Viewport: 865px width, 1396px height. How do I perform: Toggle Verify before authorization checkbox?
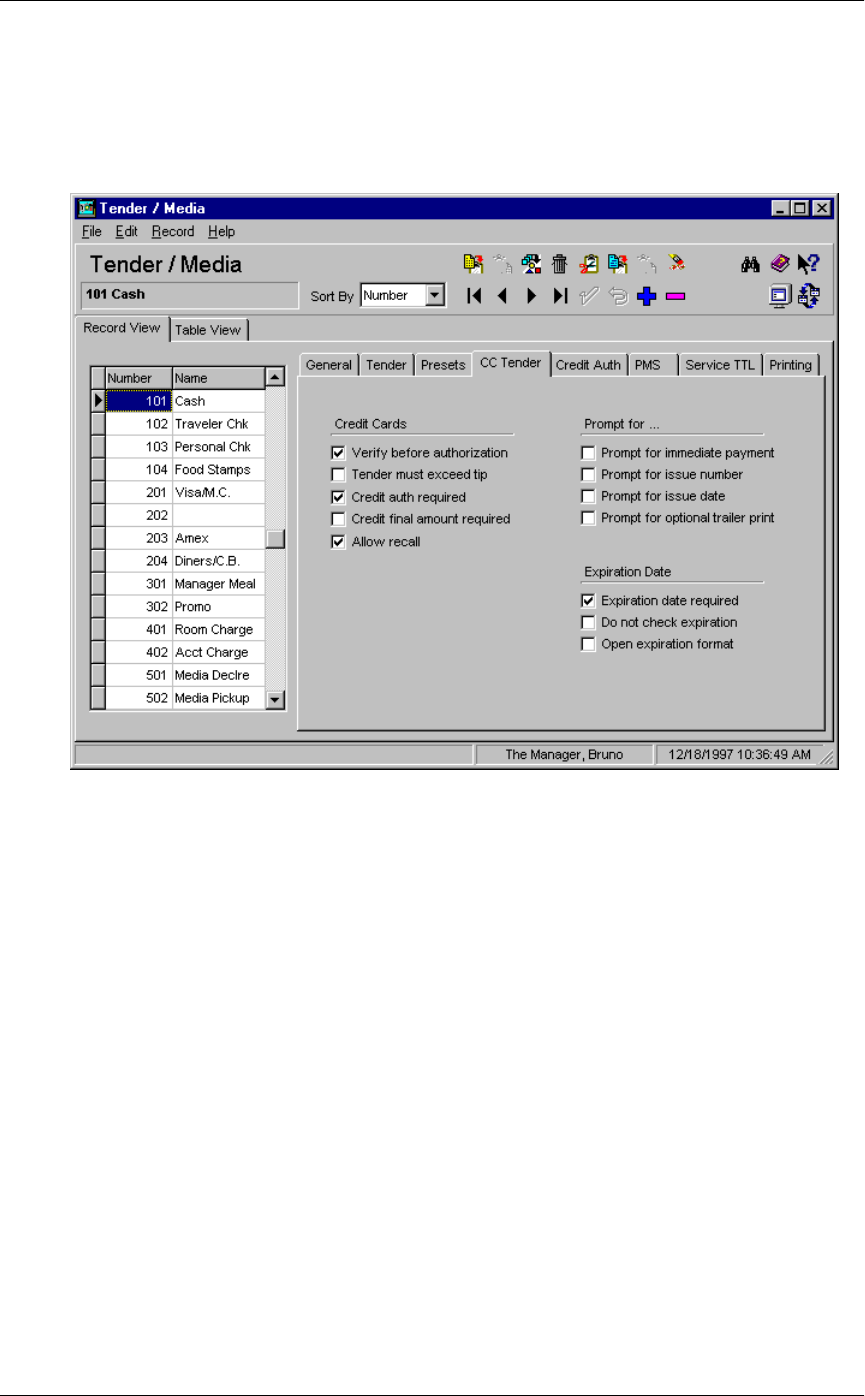click(338, 453)
